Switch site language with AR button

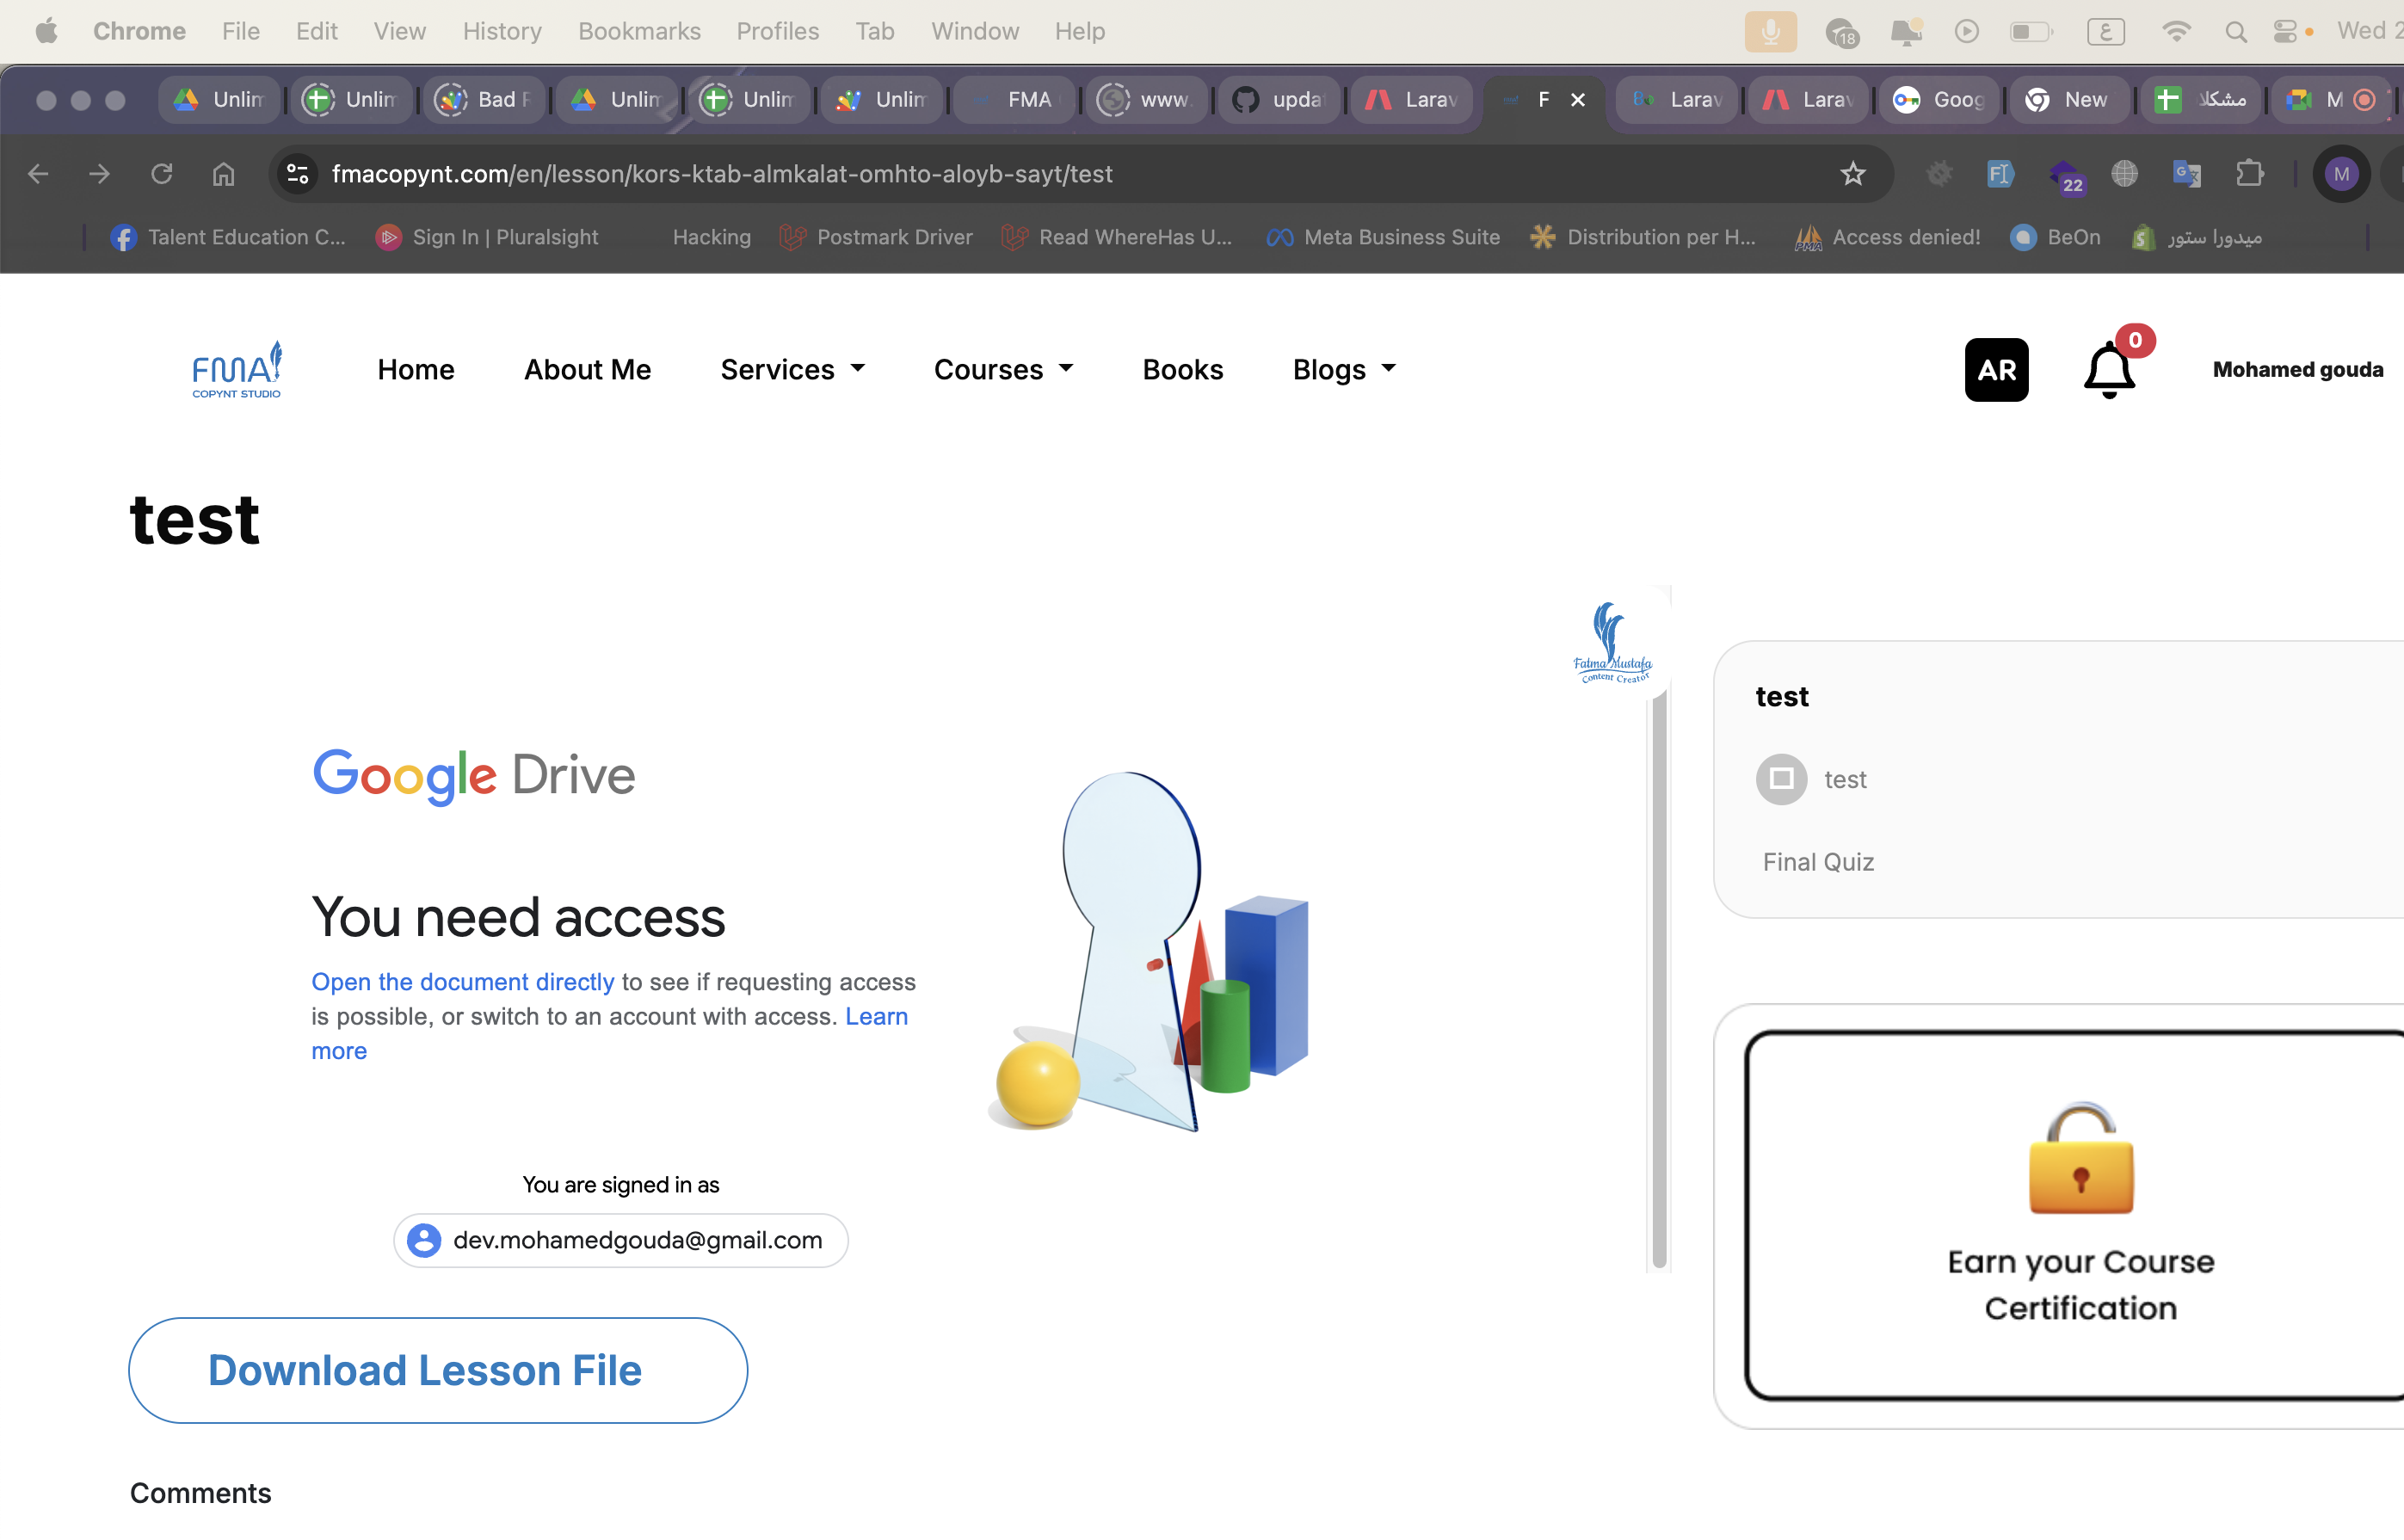coord(1995,370)
